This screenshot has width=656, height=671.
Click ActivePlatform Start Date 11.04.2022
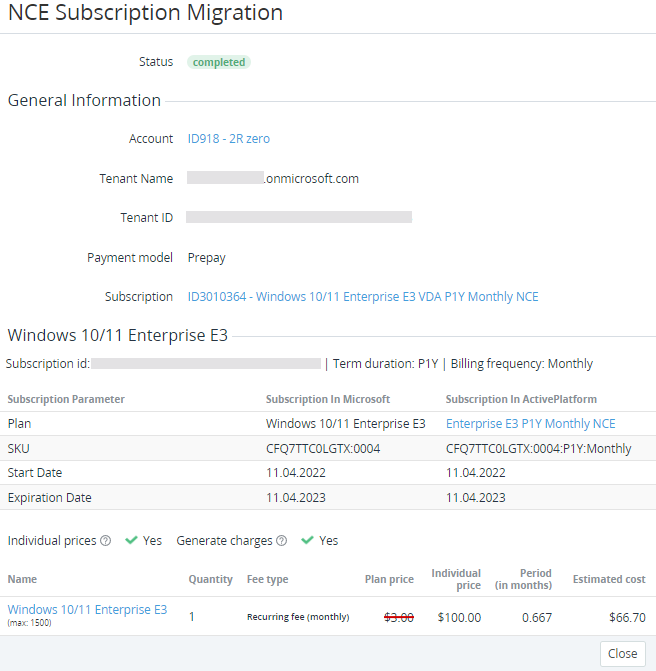(475, 473)
